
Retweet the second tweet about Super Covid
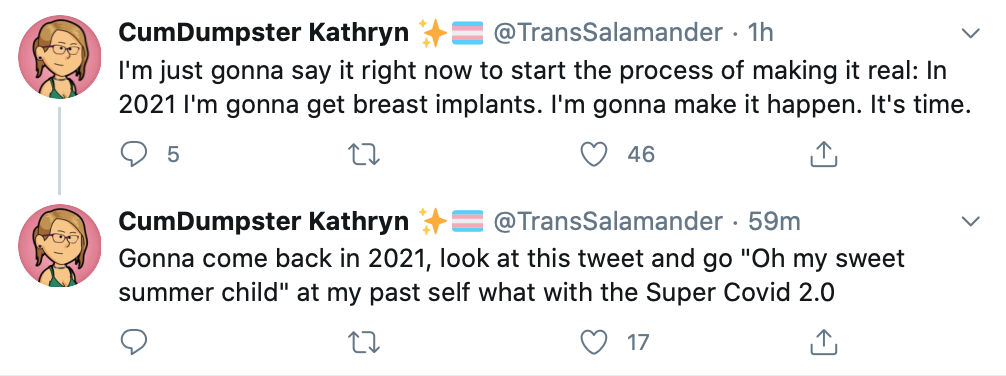(363, 343)
